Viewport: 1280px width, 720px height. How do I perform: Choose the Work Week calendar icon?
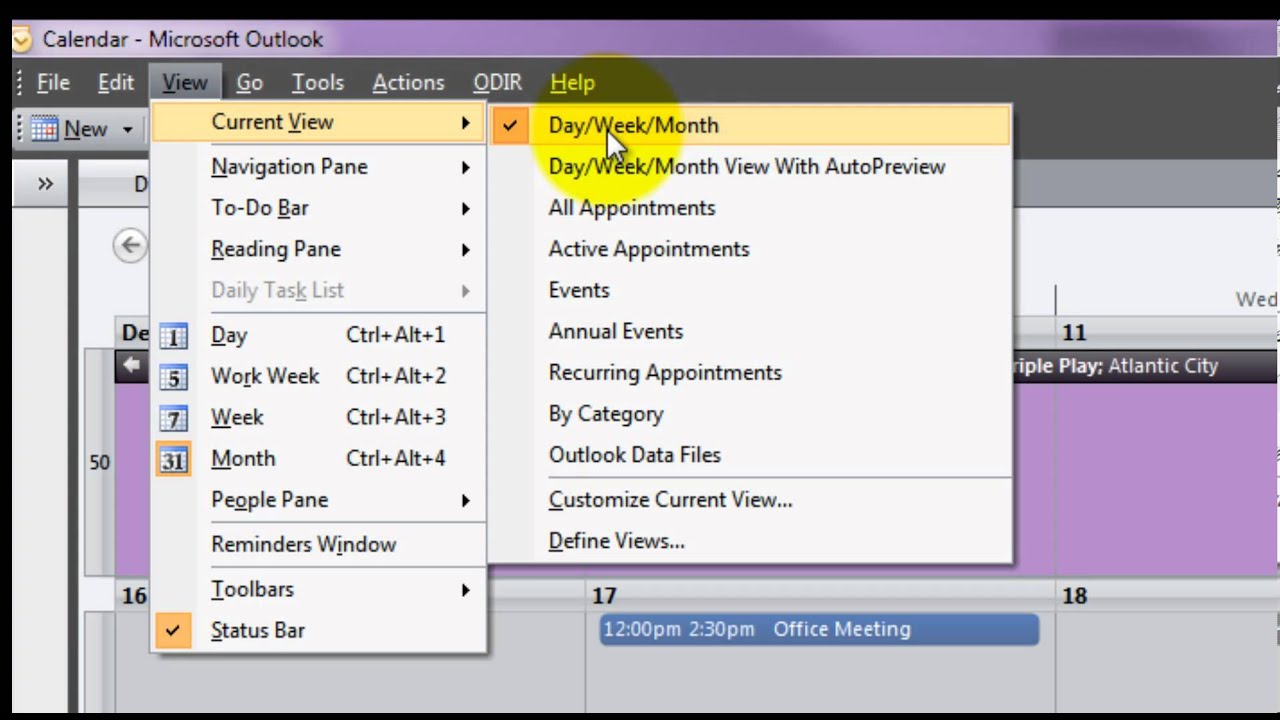174,378
